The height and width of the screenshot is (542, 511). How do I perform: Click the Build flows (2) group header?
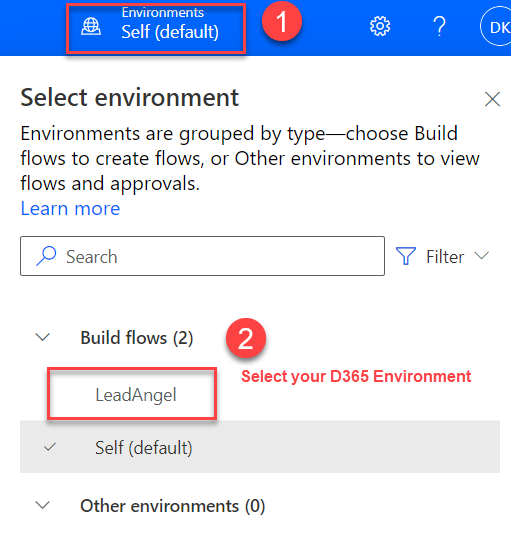pyautogui.click(x=137, y=337)
